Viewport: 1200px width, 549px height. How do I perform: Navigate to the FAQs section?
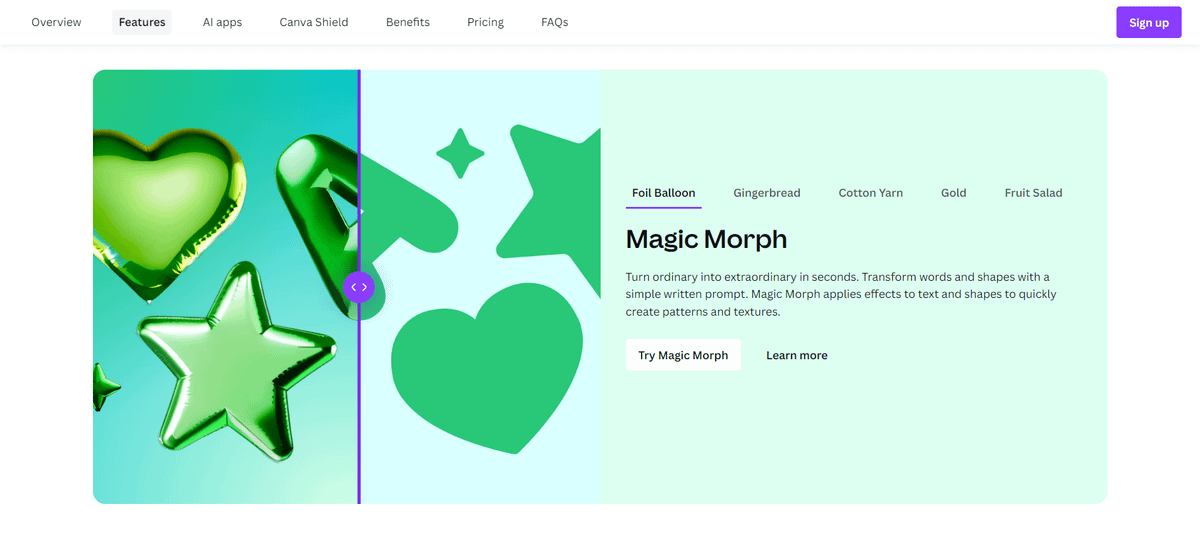coord(554,22)
